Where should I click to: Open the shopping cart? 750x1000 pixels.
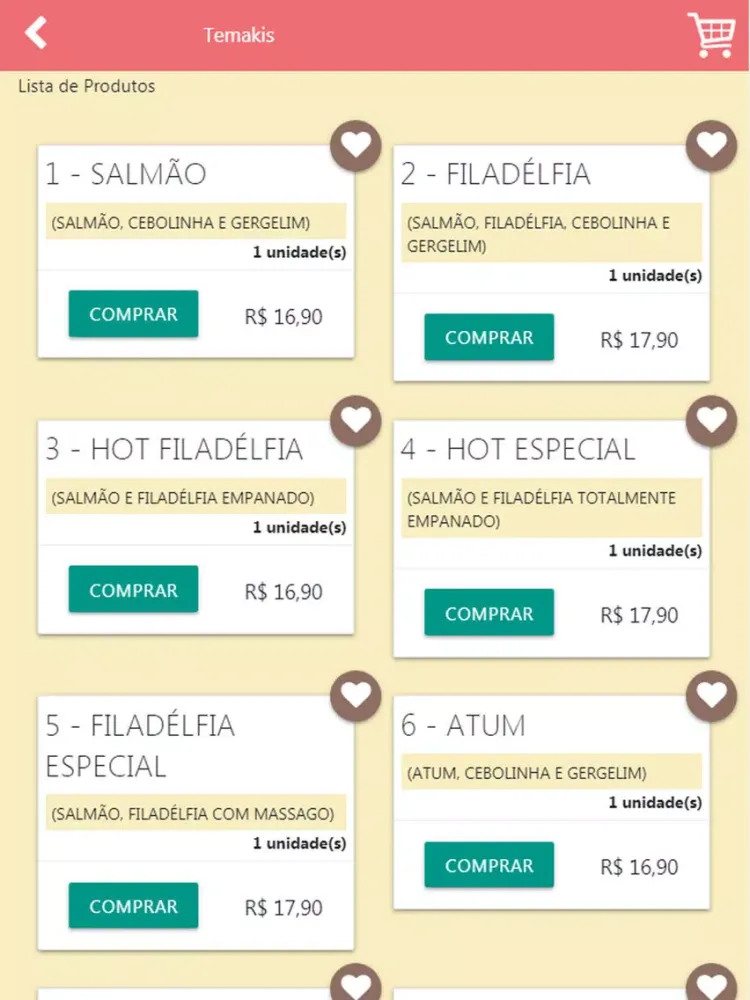point(710,35)
